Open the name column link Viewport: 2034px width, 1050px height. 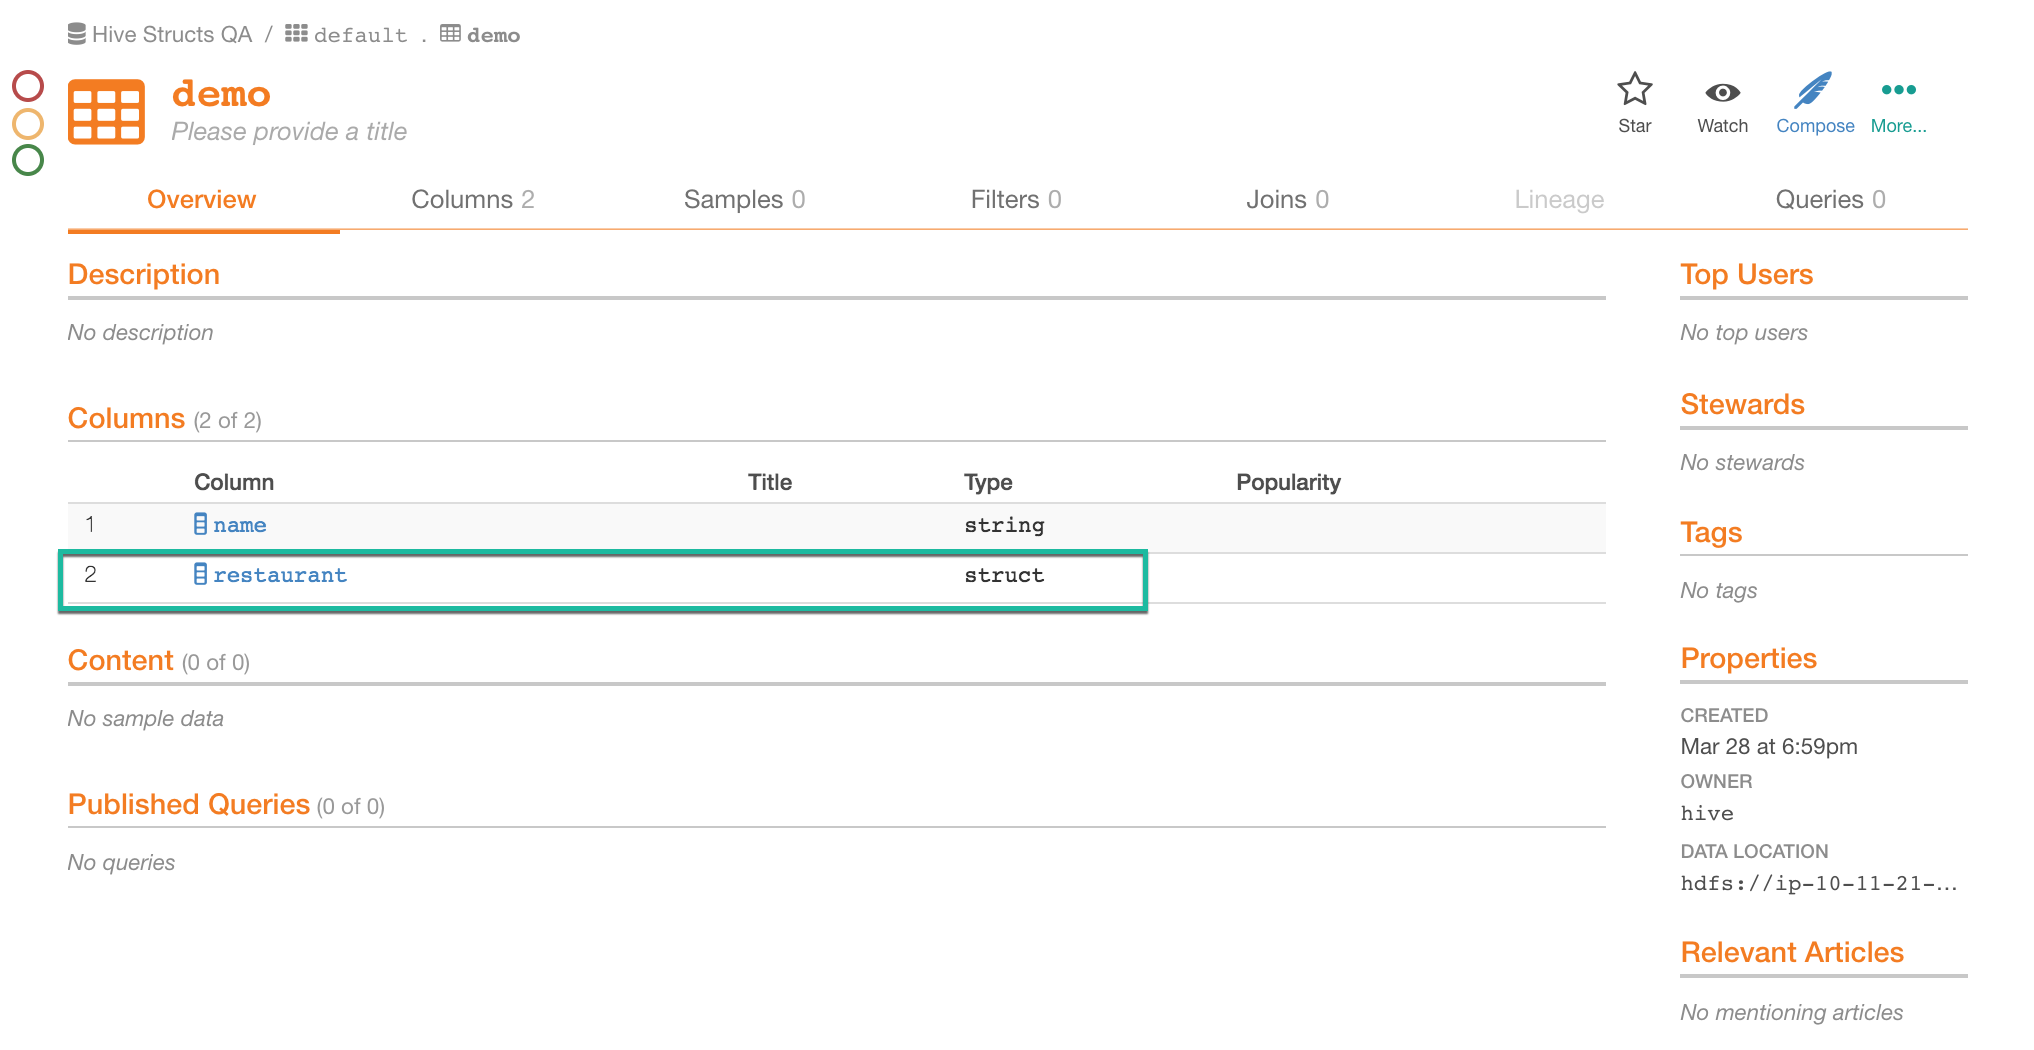(240, 525)
